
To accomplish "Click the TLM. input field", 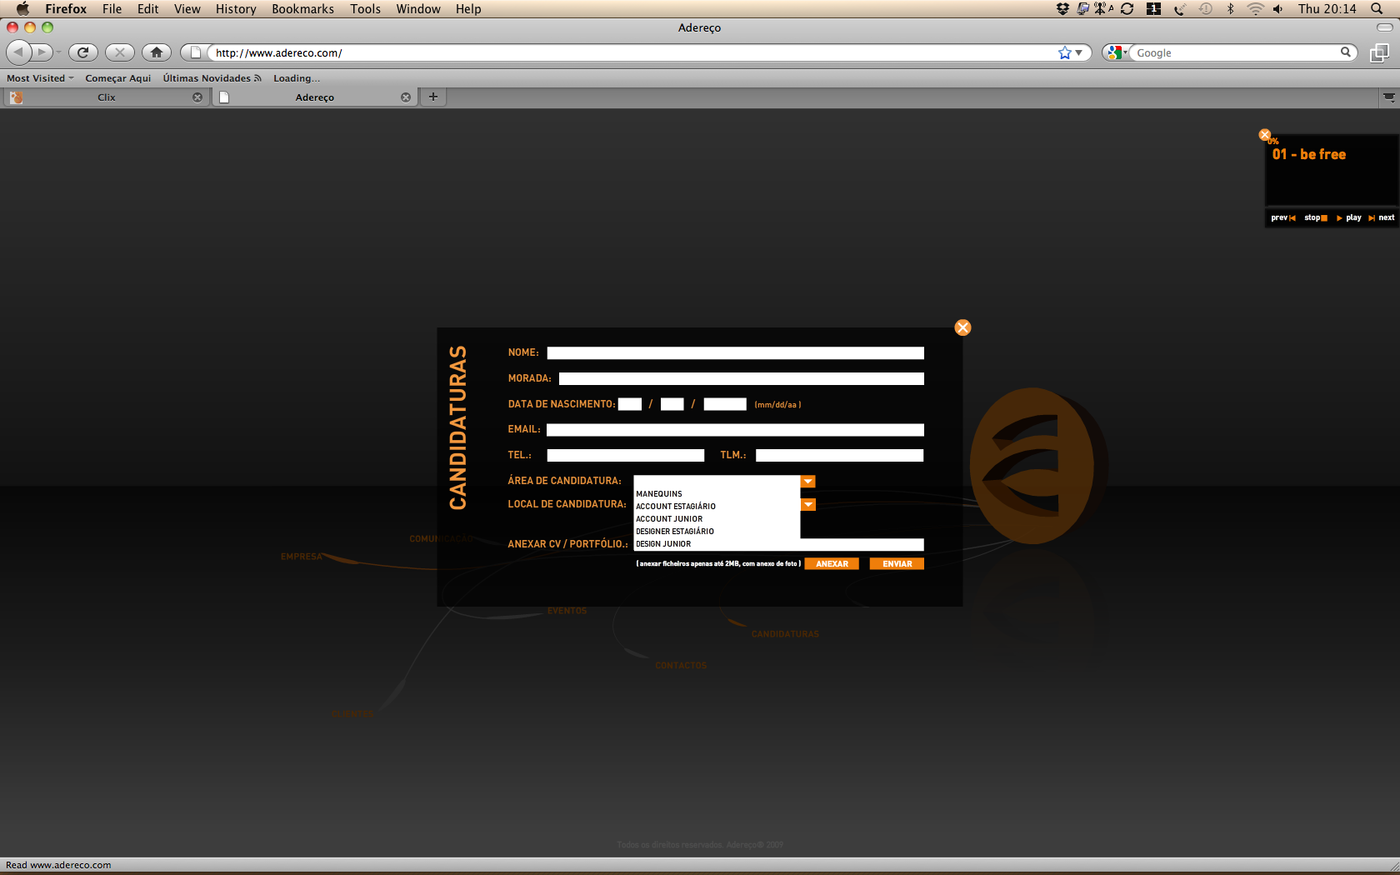I will (x=840, y=455).
